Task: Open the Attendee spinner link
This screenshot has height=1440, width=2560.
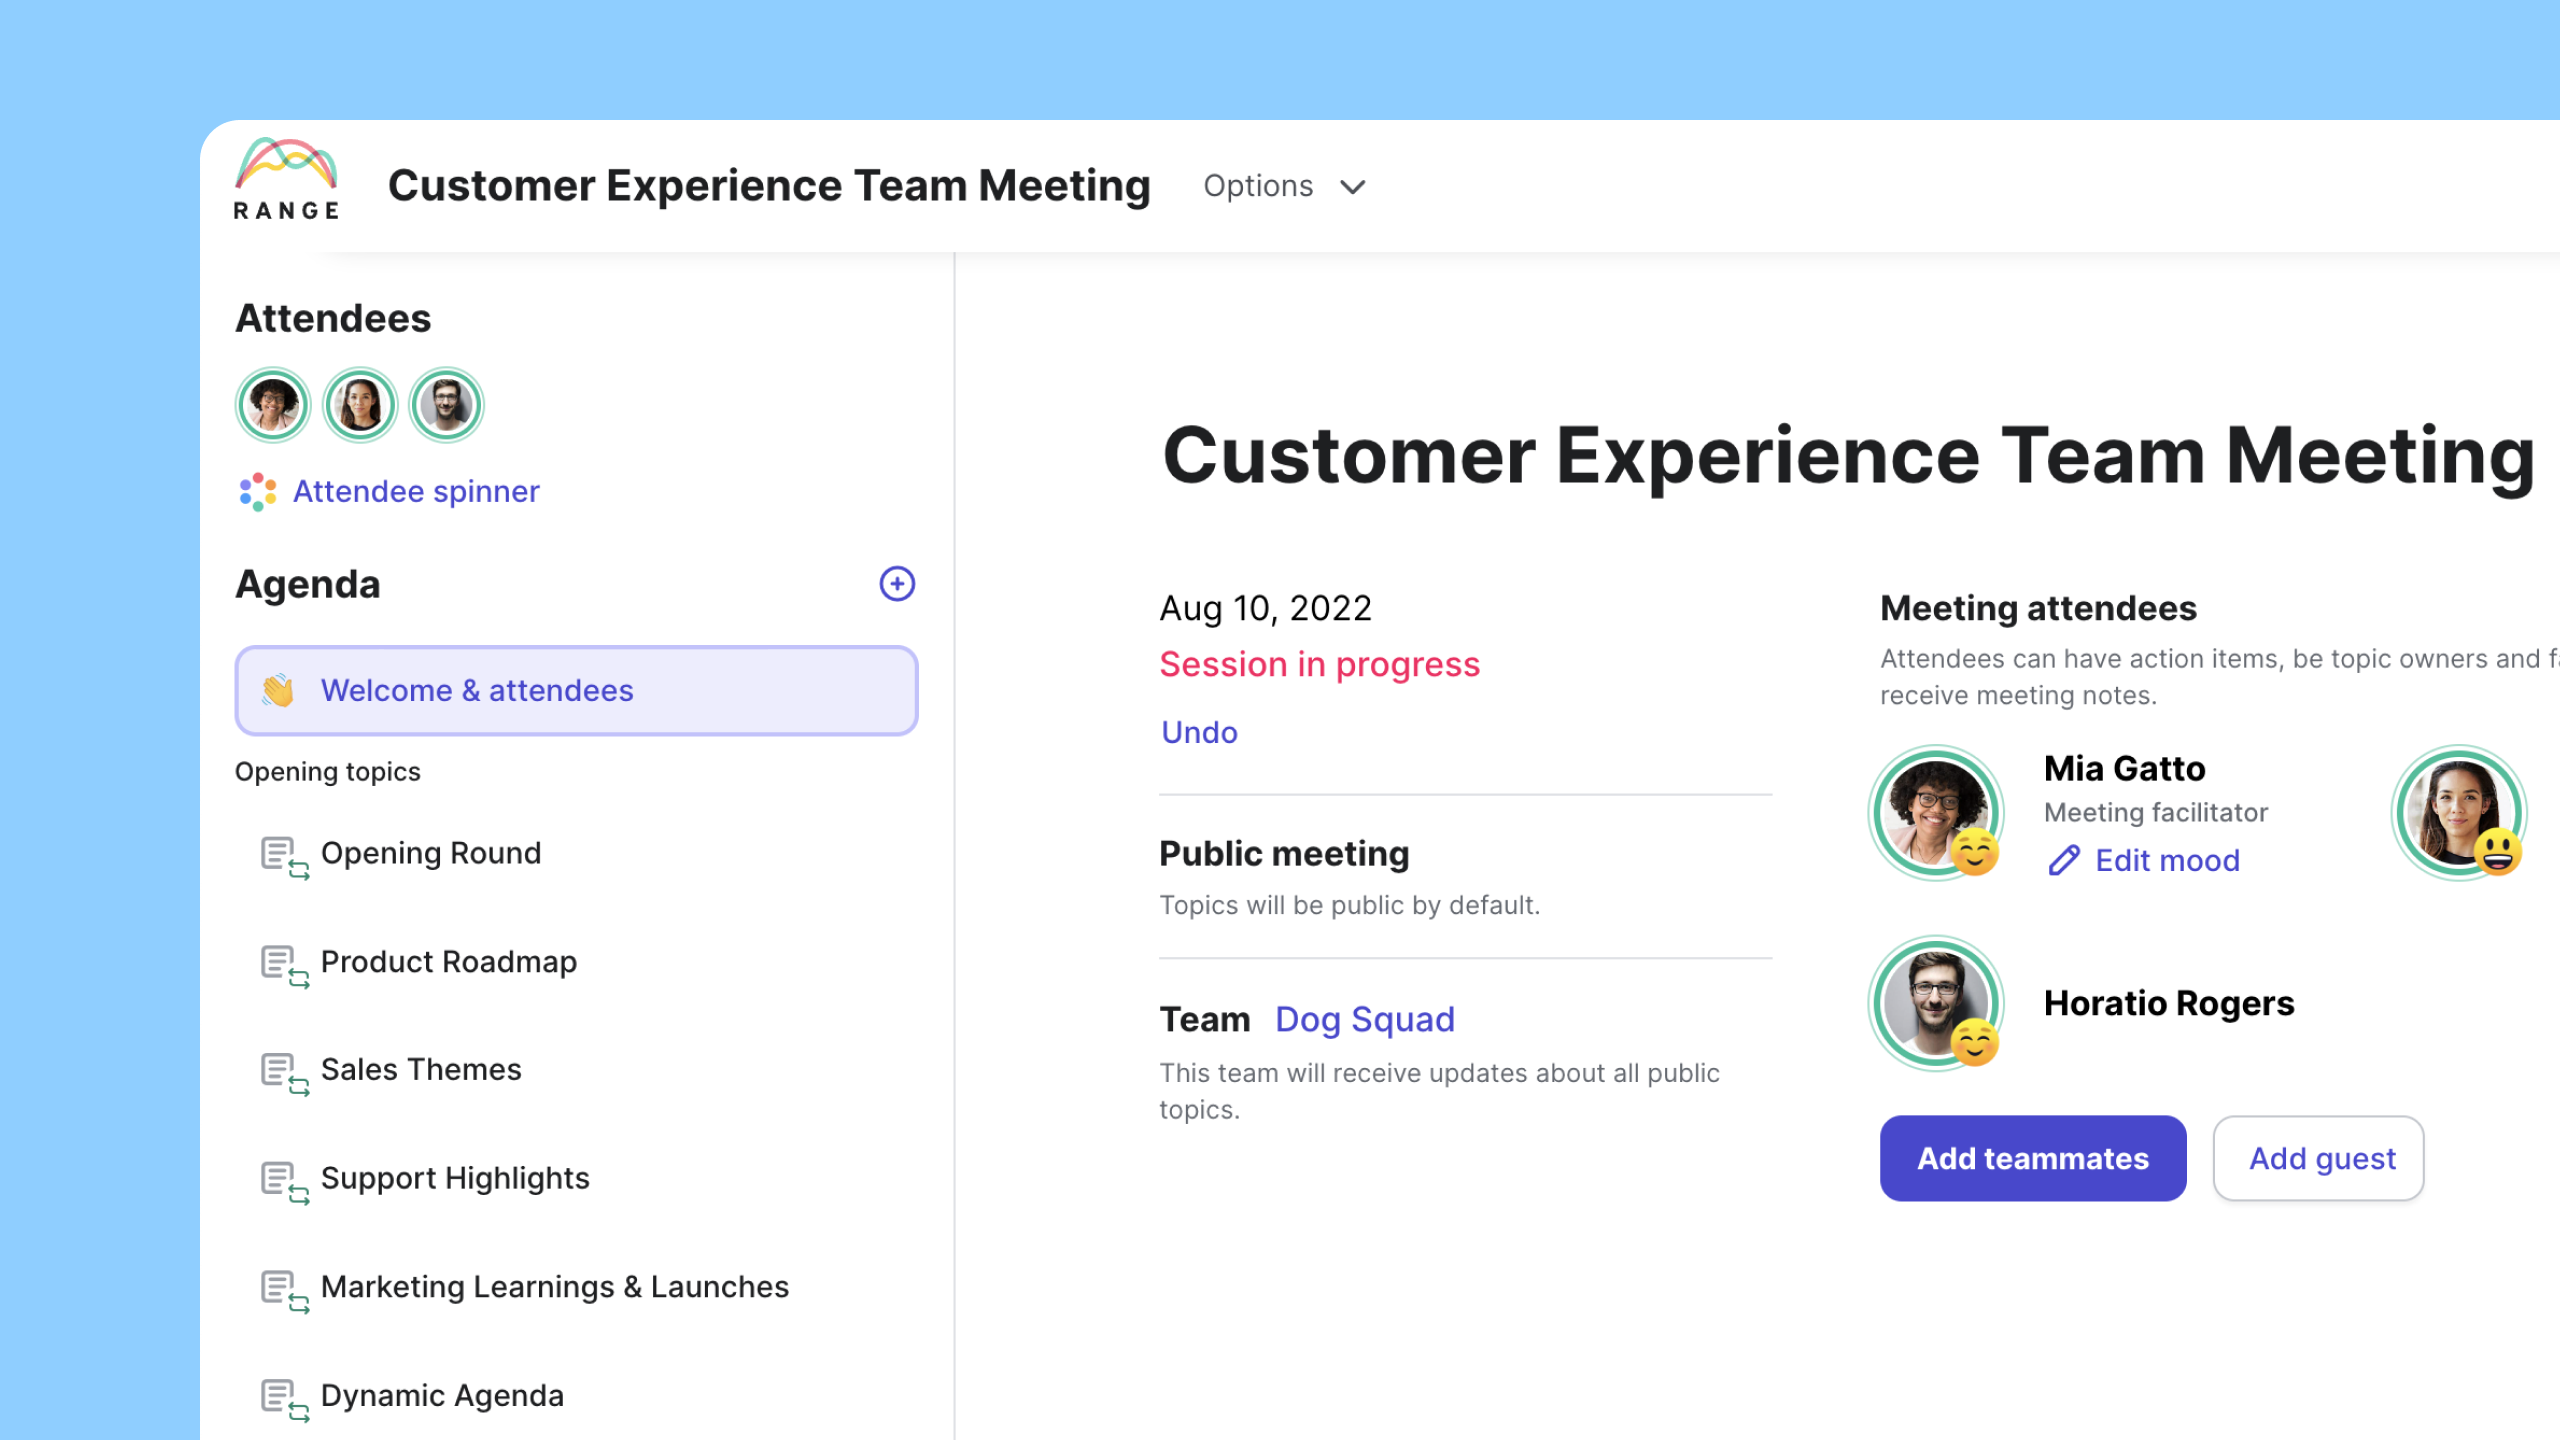Action: click(x=416, y=492)
